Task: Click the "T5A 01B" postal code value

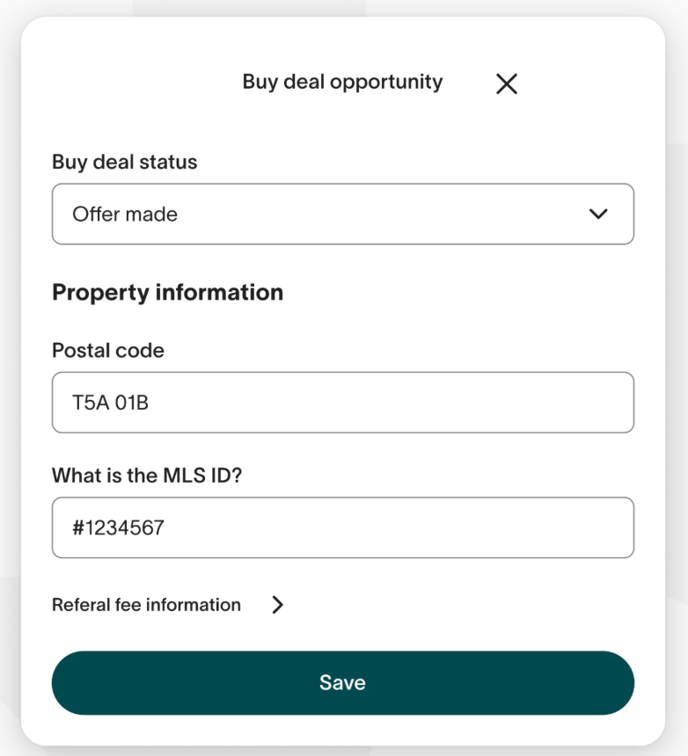Action: 110,403
